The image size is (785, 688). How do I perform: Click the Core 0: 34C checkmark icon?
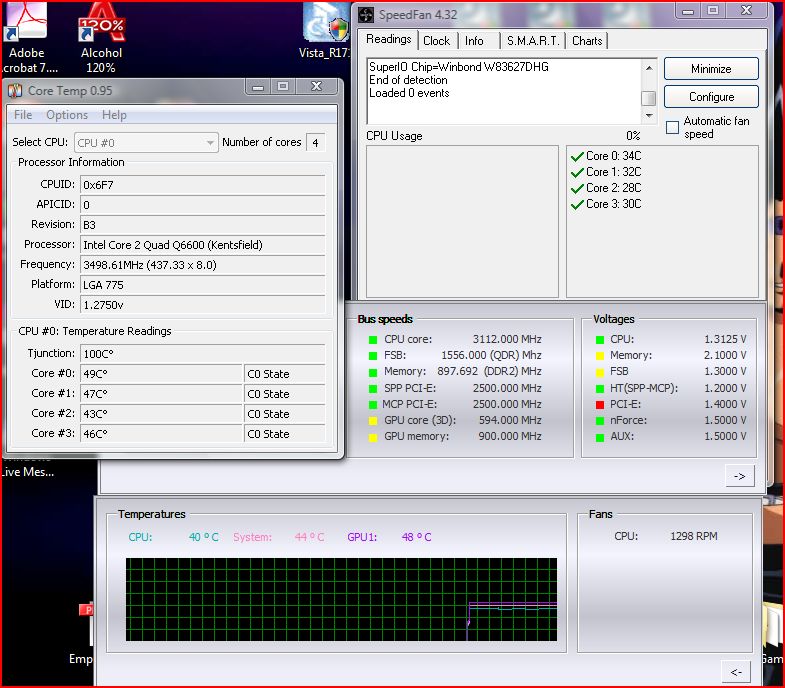[577, 156]
